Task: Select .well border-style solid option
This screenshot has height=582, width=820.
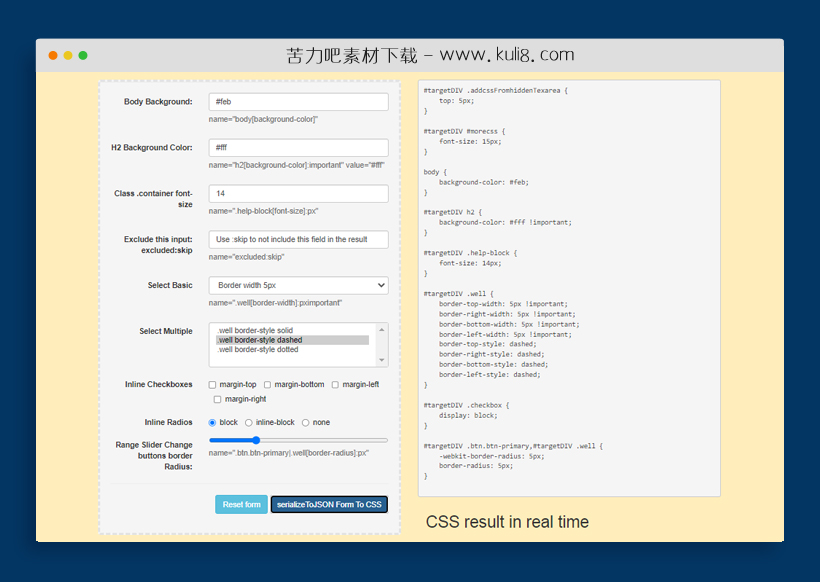Action: [x=255, y=330]
